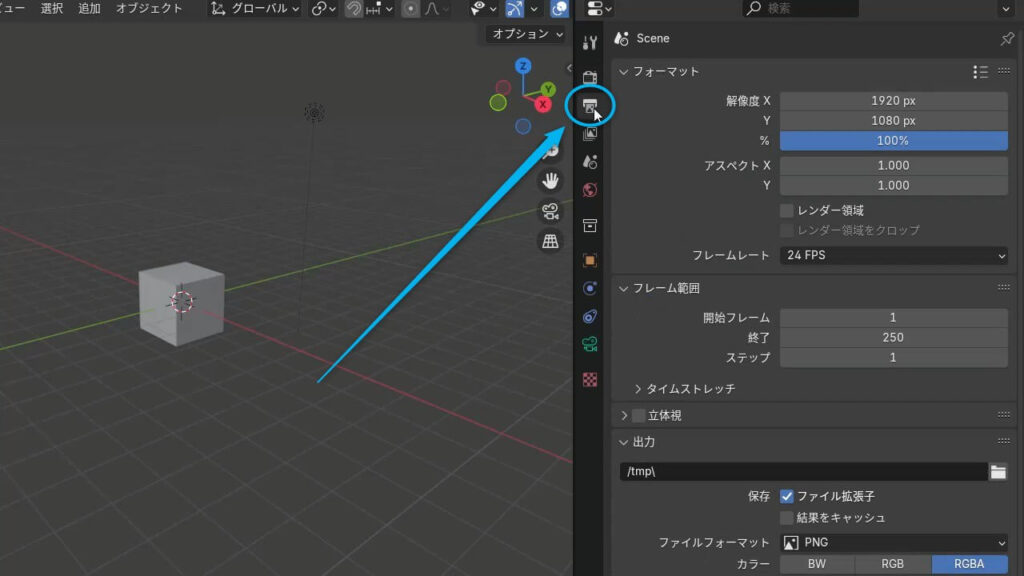Open the Object Constraints properties tab
This screenshot has height=576, width=1024.
(590, 317)
